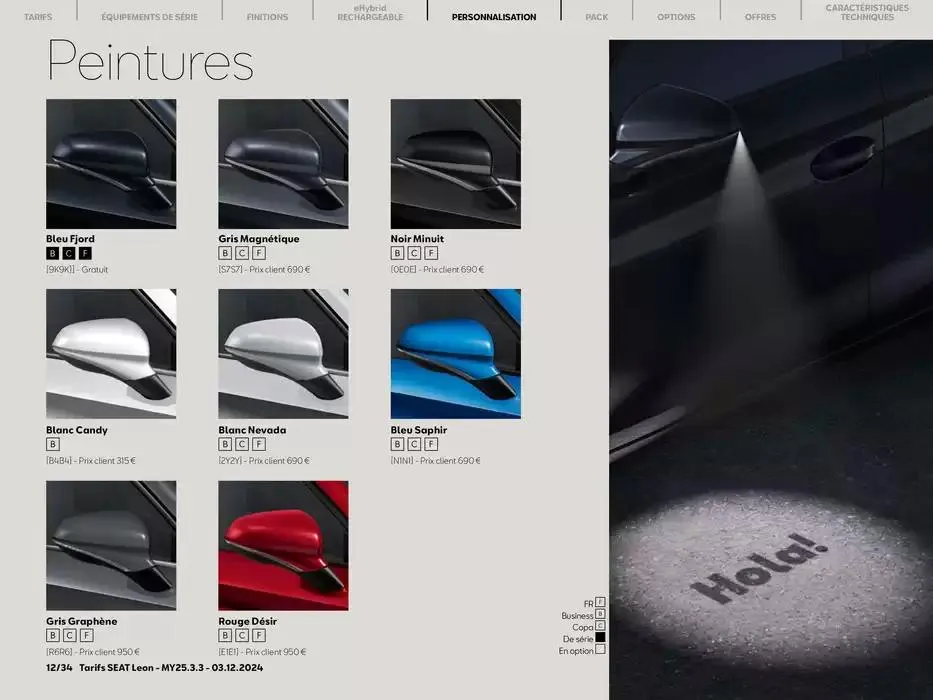
Task: Click the FR legend F box
Action: click(x=600, y=602)
